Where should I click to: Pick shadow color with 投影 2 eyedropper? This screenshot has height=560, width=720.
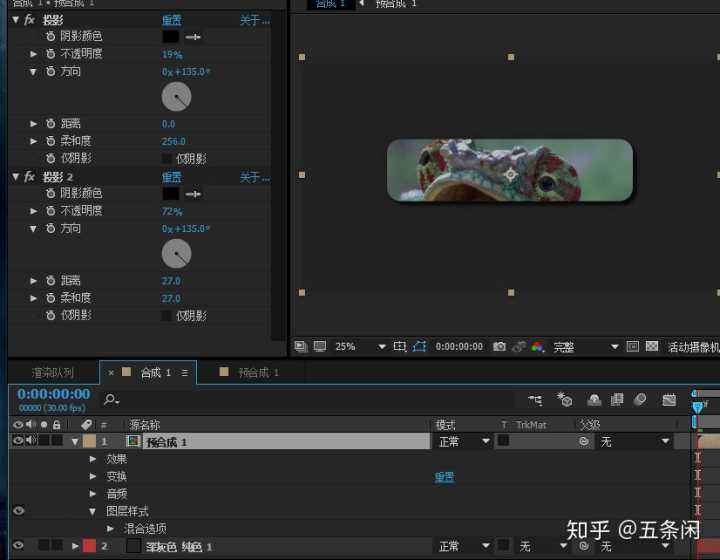(x=193, y=194)
